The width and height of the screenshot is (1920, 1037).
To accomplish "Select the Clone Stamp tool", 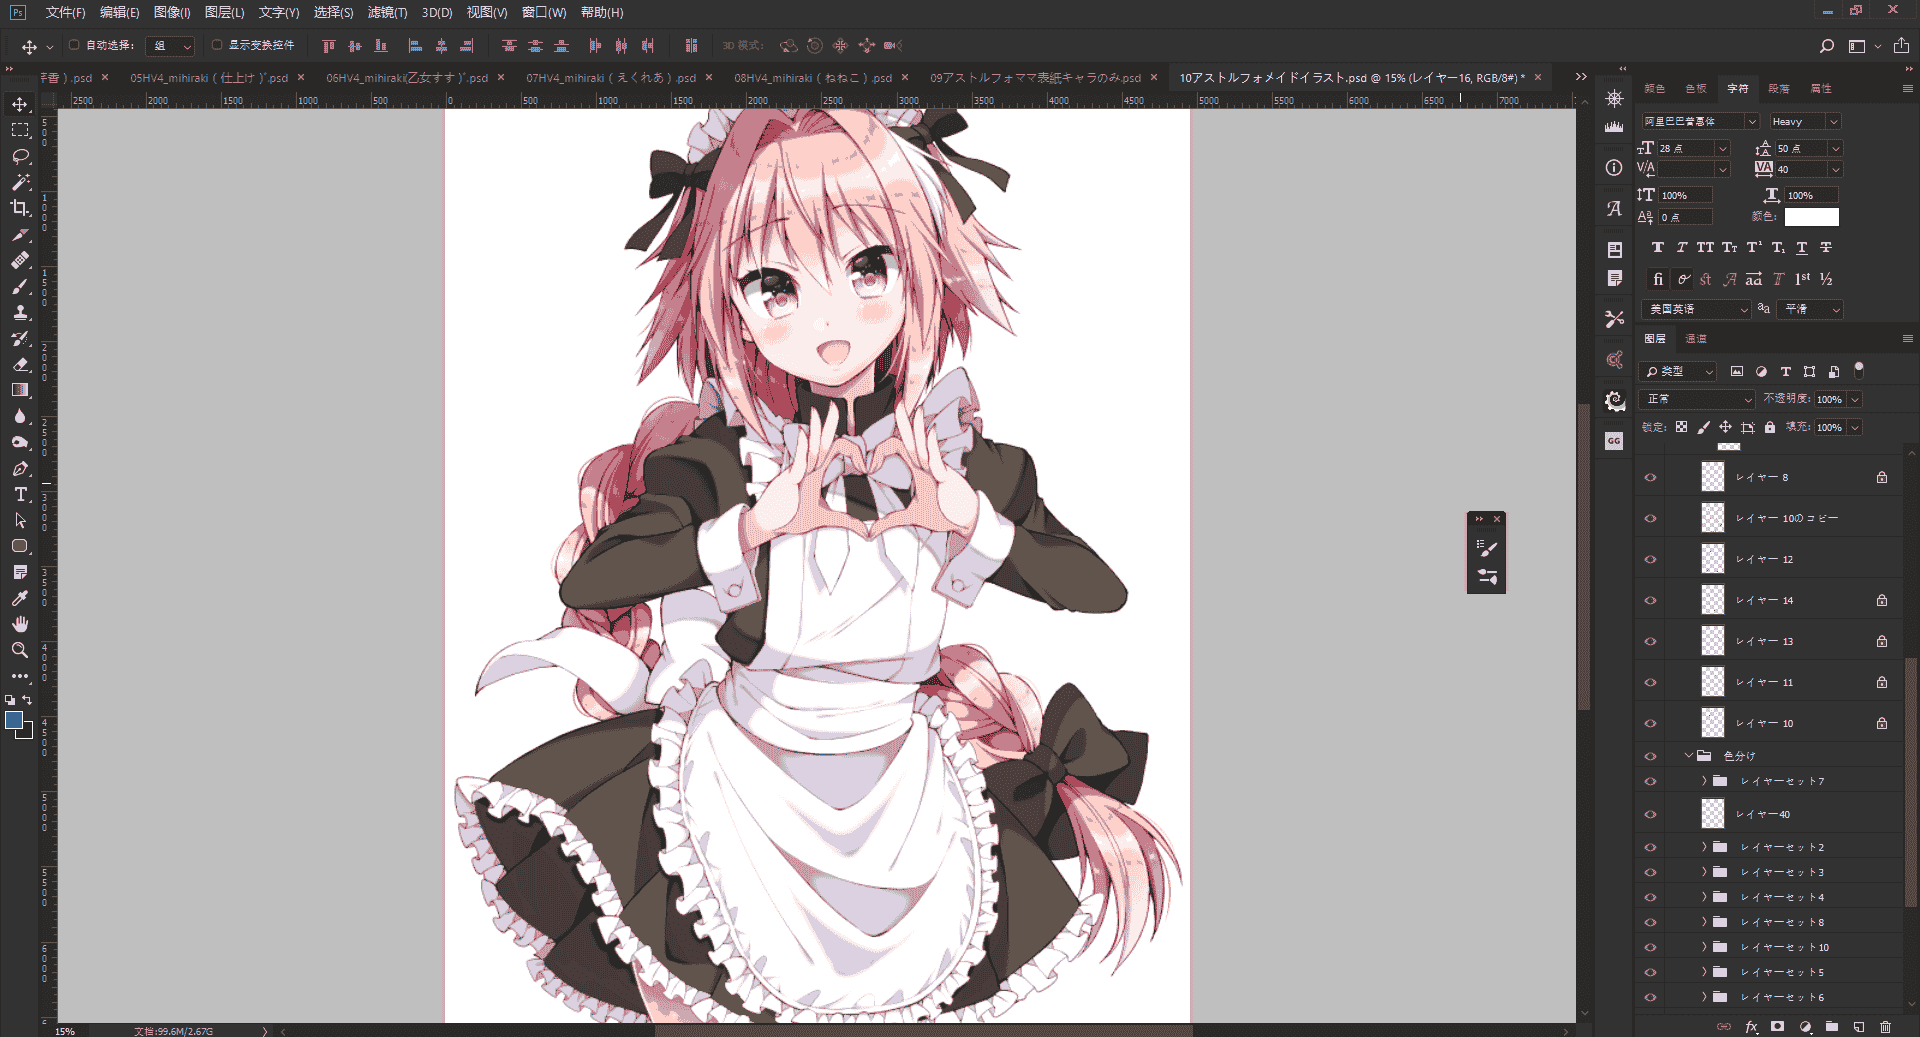I will pos(20,312).
